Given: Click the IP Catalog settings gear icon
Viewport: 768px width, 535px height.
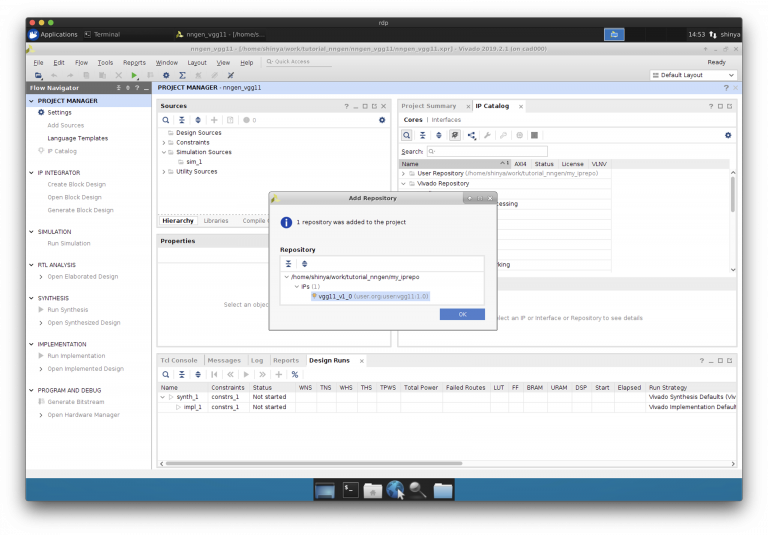Looking at the screenshot, I should [727, 135].
